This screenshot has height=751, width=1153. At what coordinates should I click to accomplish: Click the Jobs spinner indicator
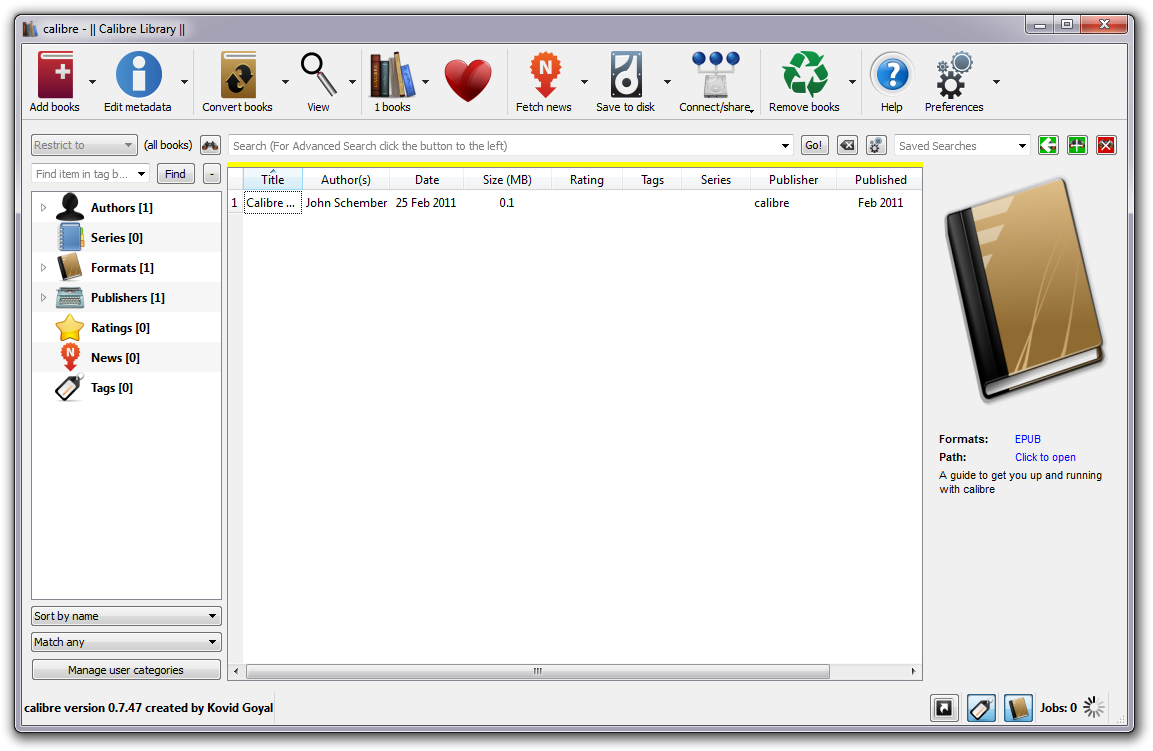[1093, 708]
